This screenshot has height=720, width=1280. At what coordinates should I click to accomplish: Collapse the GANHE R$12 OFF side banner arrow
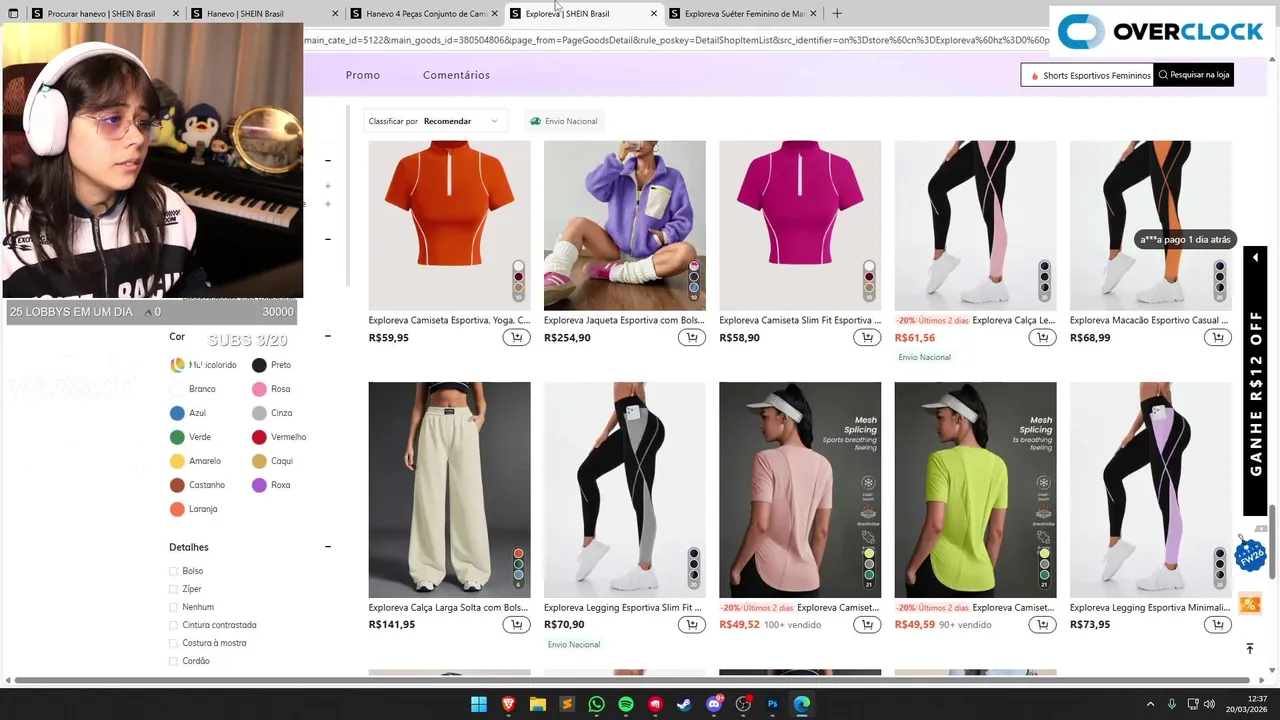point(1255,258)
